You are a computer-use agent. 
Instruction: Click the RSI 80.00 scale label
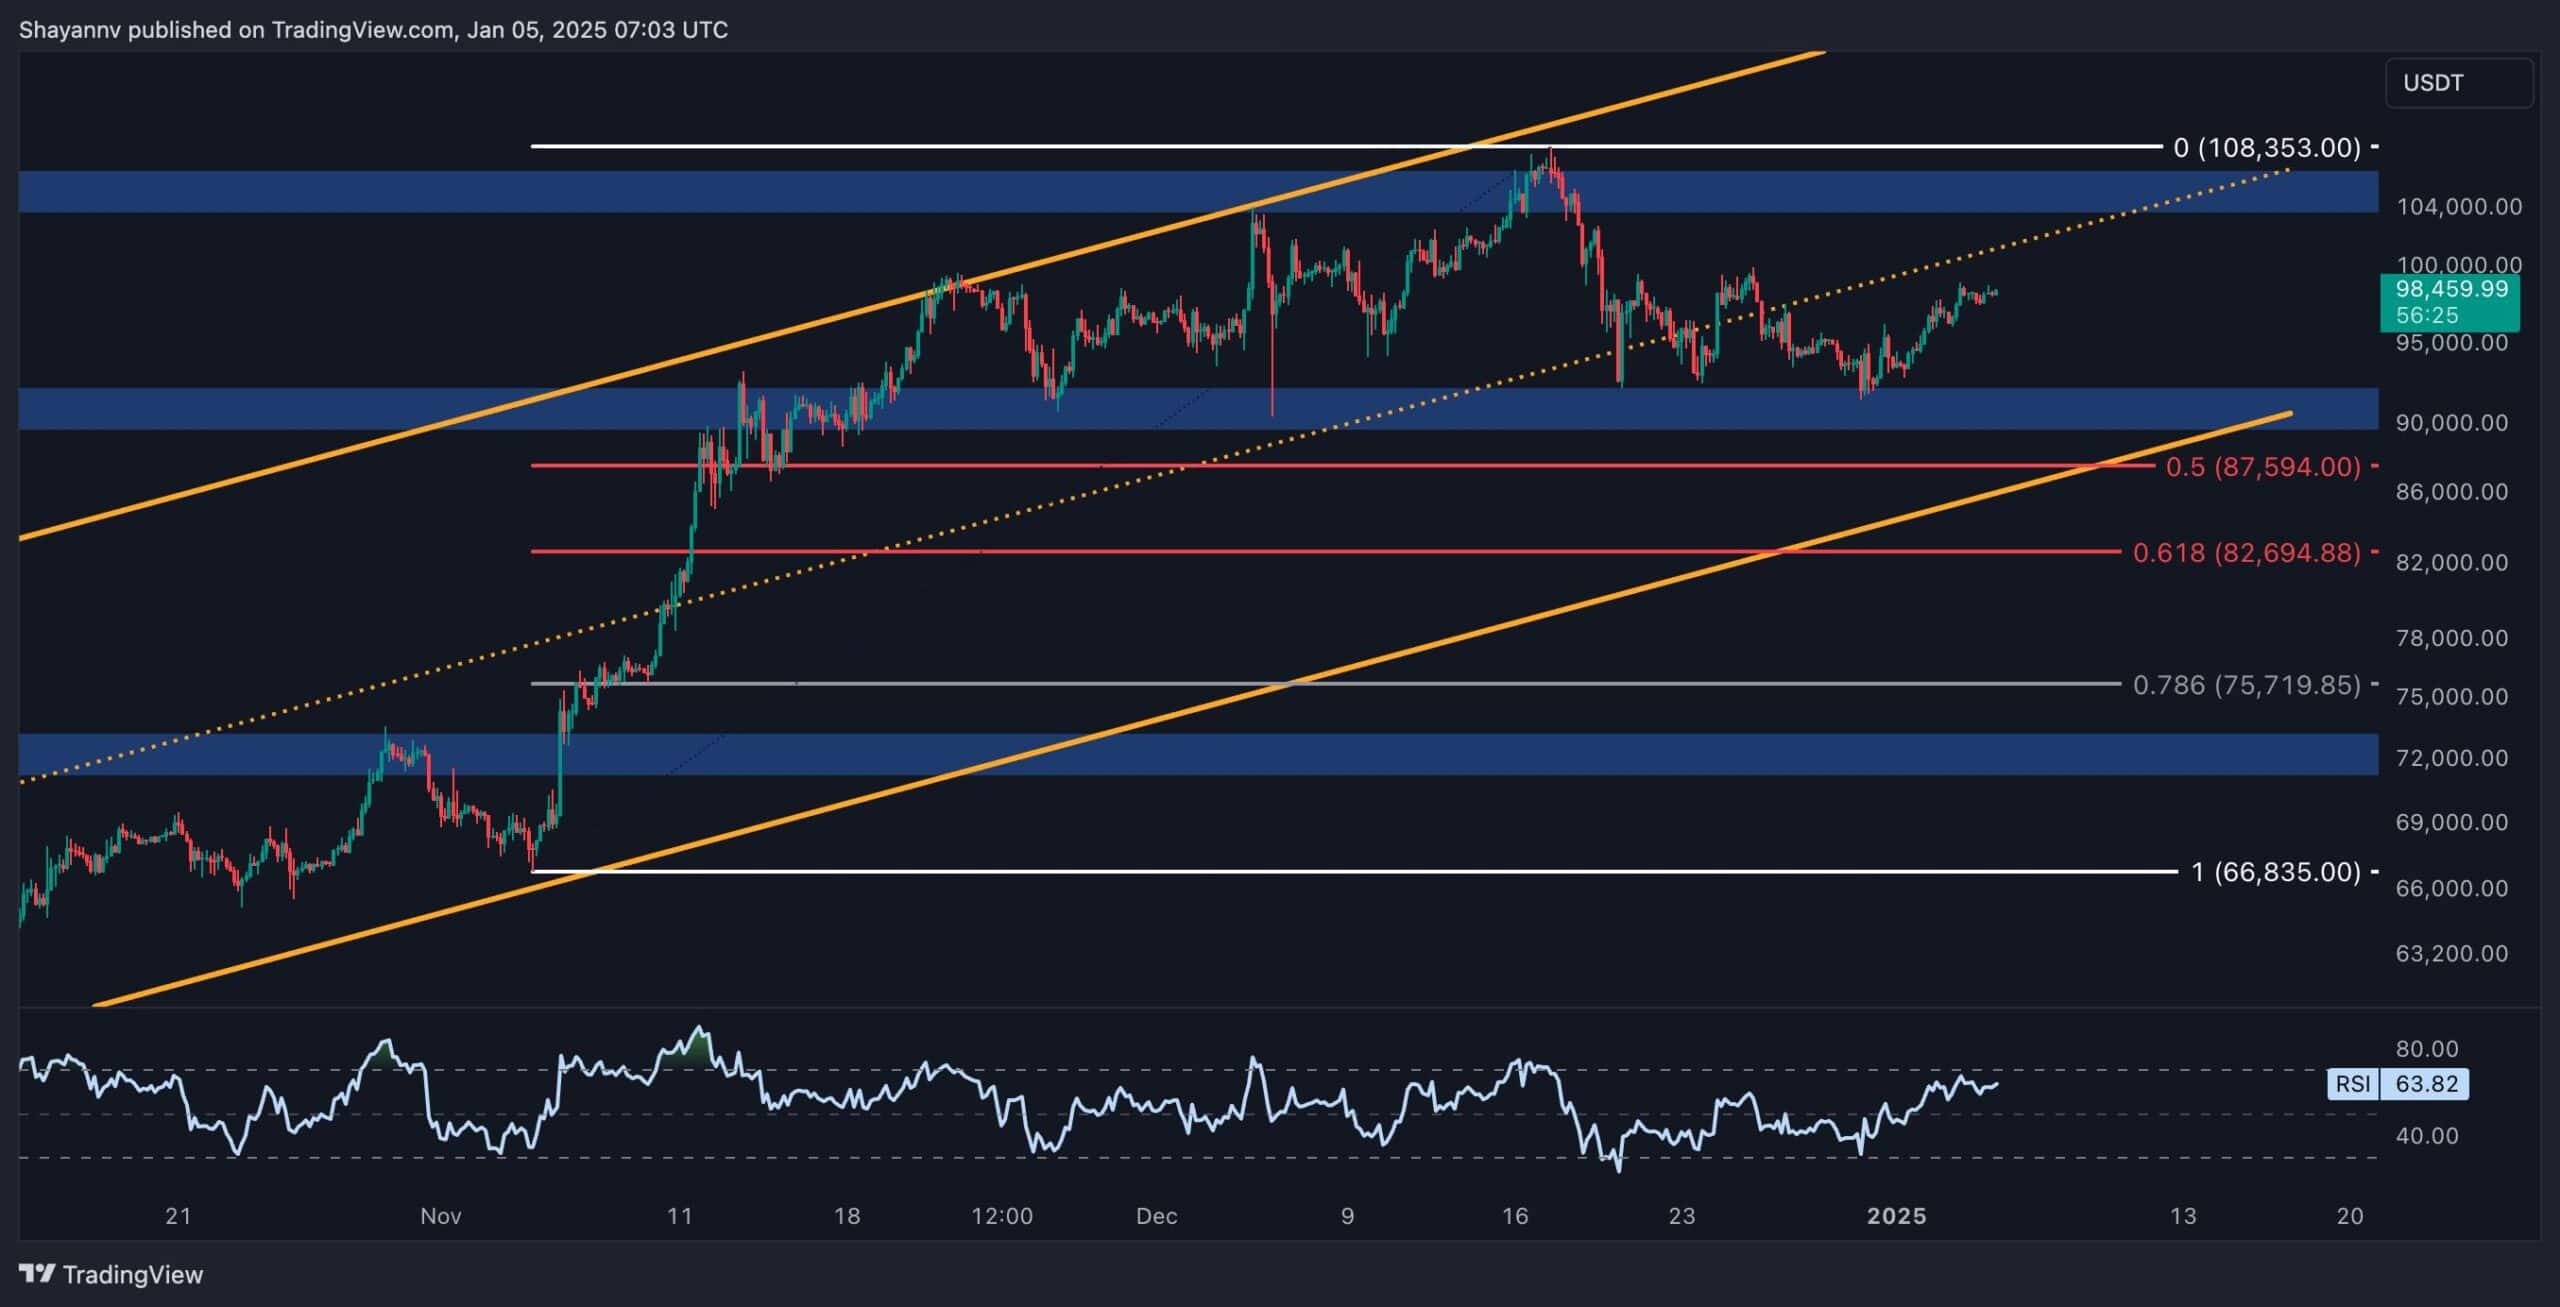tap(2427, 1049)
